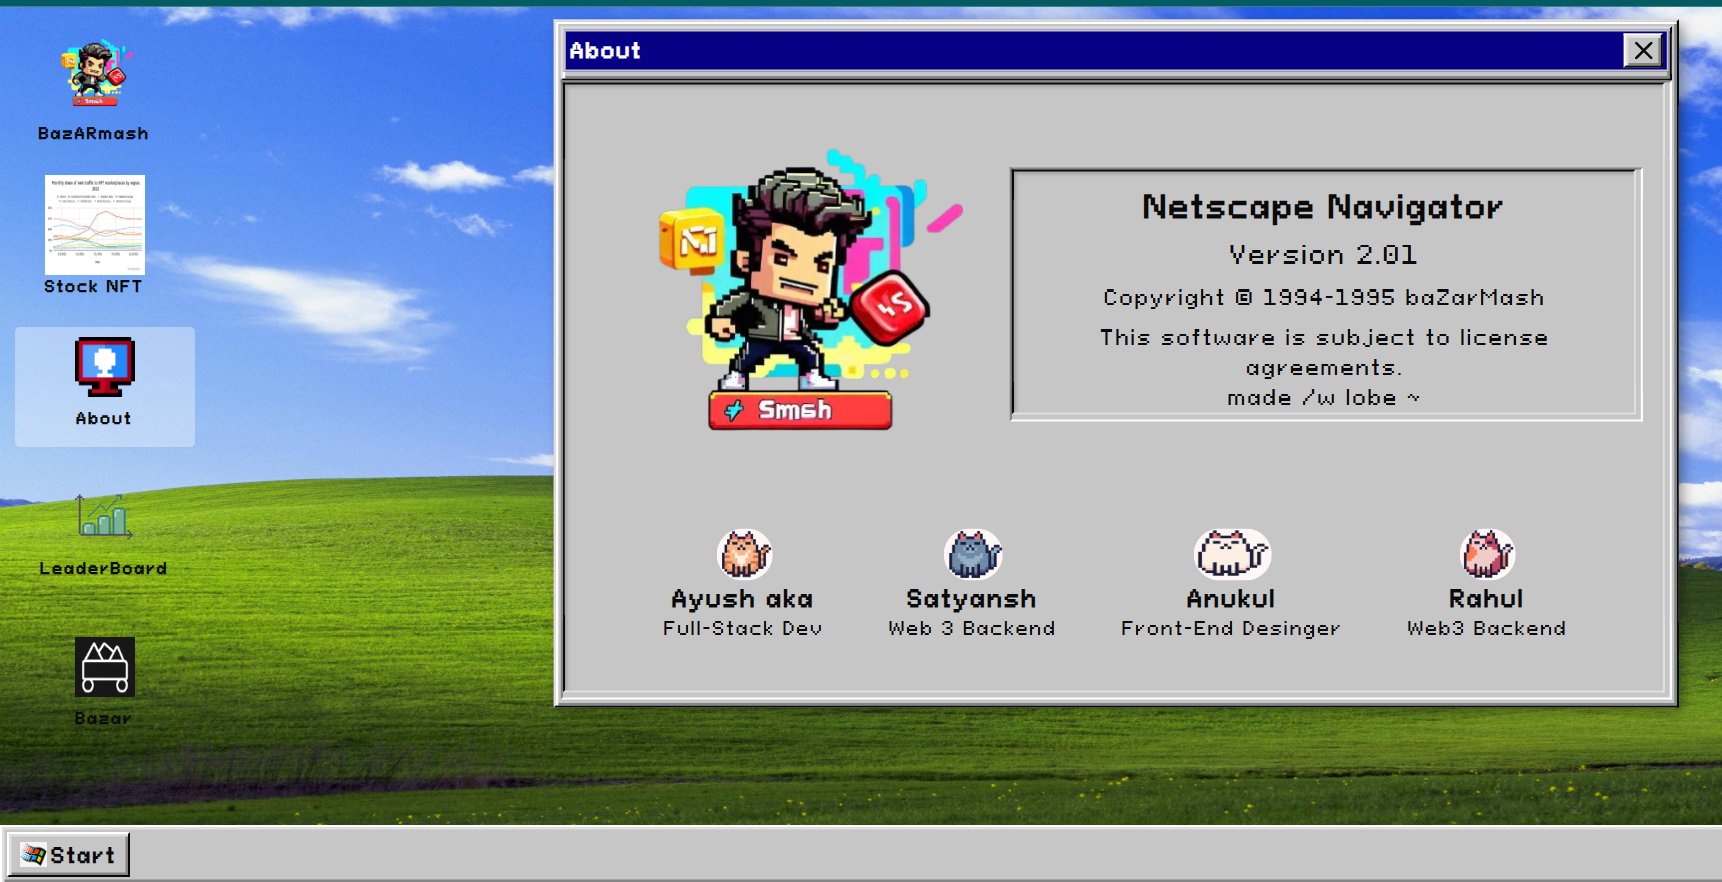Screen dimensions: 1722x882
Task: Close the About window
Action: [1643, 51]
